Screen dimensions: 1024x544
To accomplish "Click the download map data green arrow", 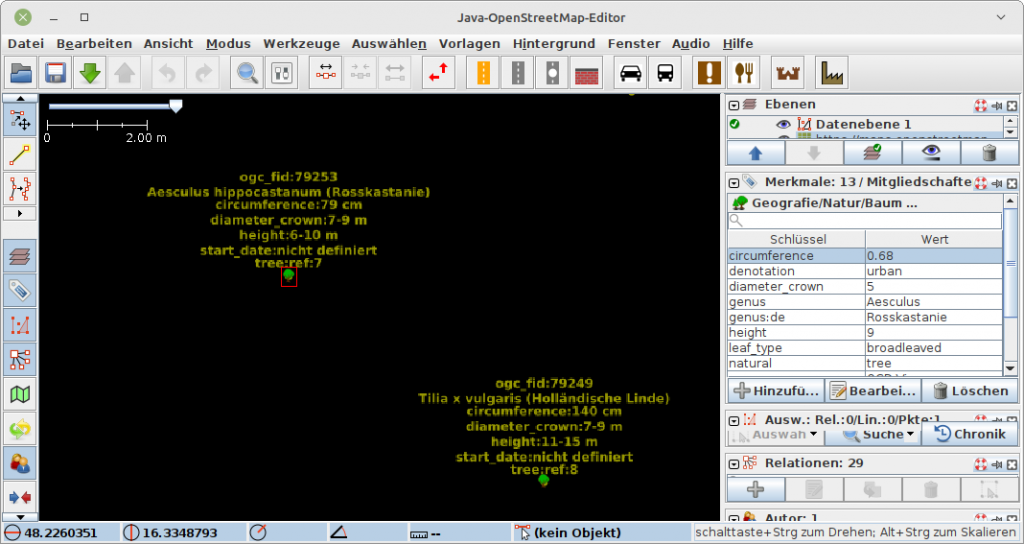I will coord(90,73).
